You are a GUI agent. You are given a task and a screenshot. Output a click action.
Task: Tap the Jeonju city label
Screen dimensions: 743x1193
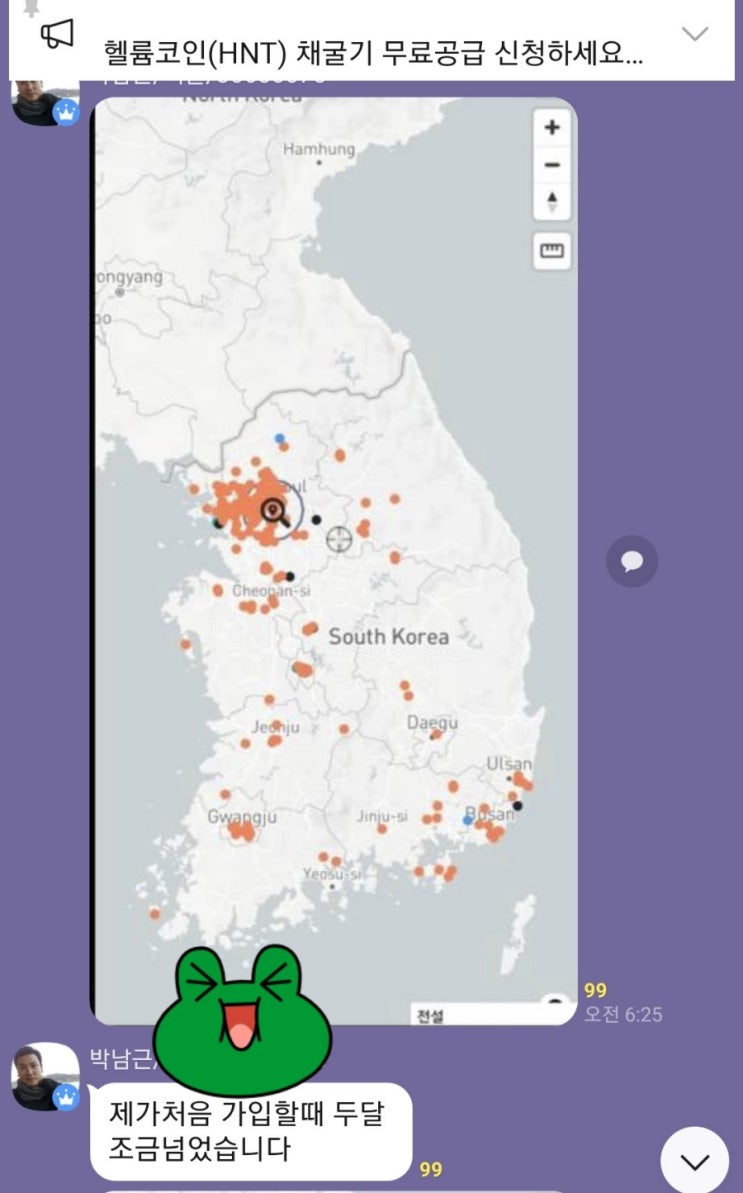click(x=275, y=727)
